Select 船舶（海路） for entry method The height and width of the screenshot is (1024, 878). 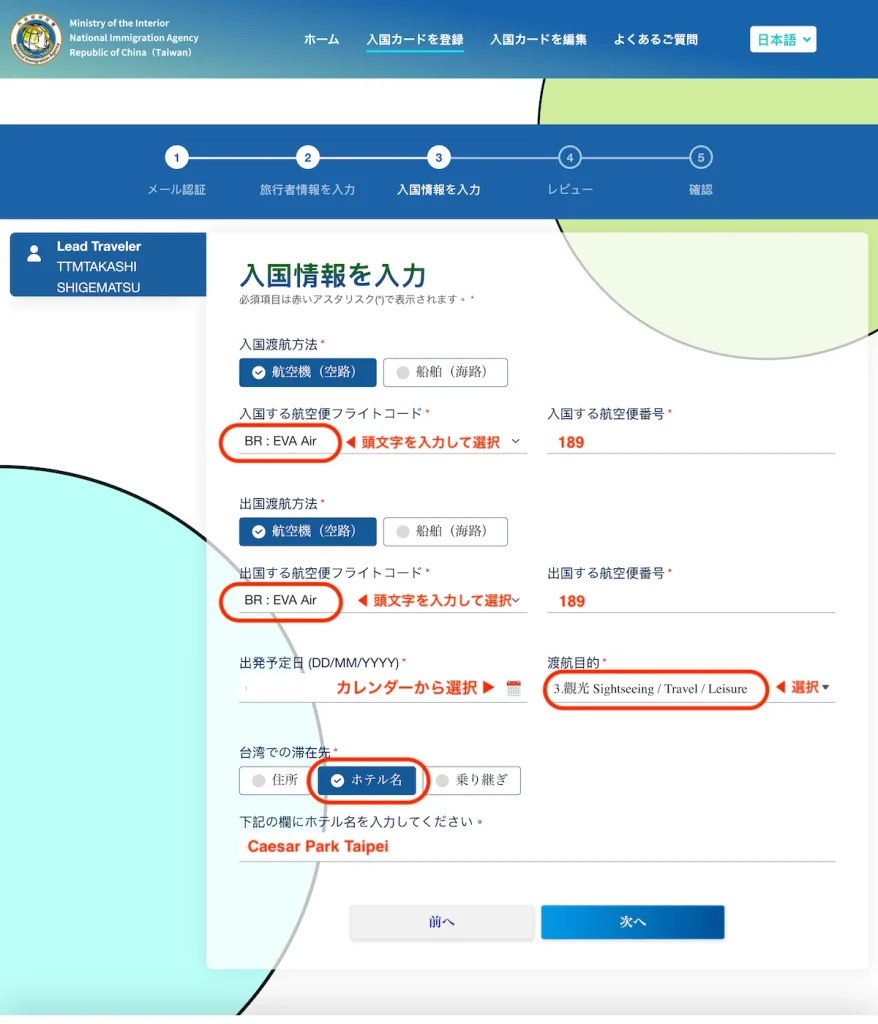coord(445,372)
